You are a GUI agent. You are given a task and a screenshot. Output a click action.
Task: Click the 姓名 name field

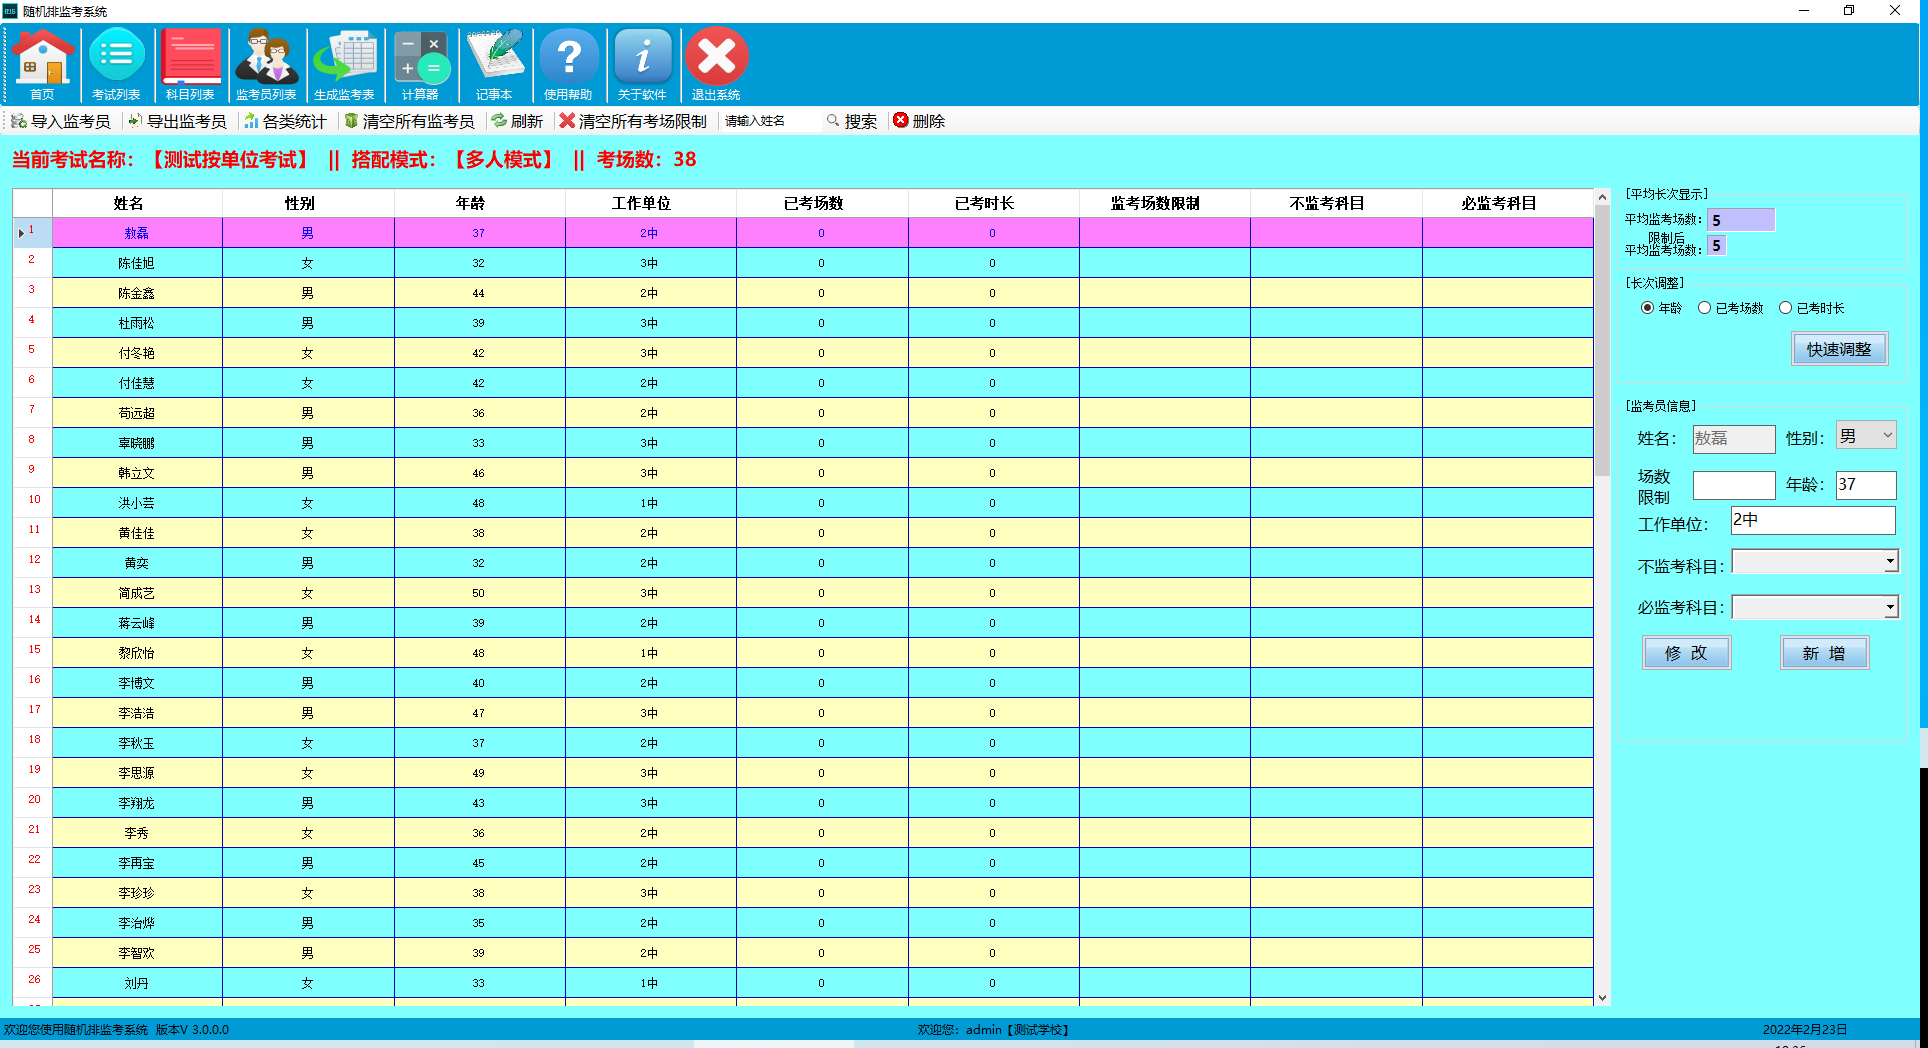pyautogui.click(x=1734, y=439)
